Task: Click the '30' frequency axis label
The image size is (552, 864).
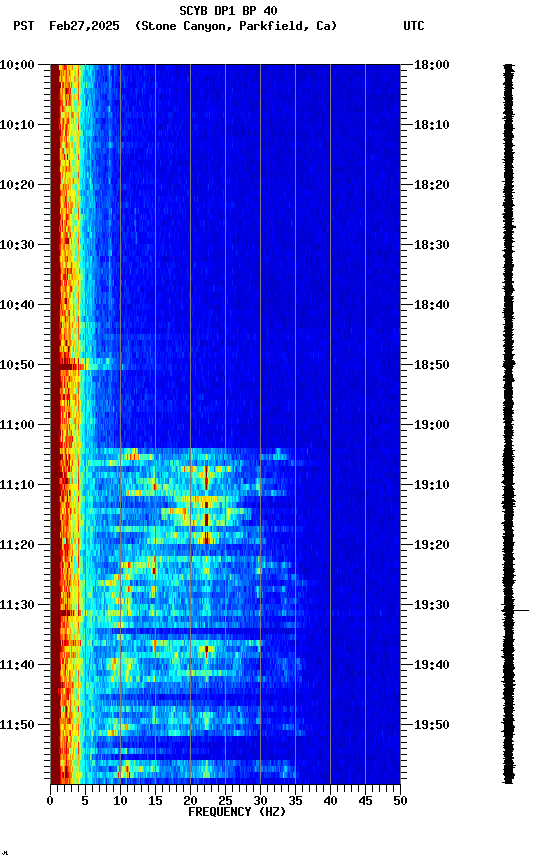Action: pyautogui.click(x=260, y=801)
